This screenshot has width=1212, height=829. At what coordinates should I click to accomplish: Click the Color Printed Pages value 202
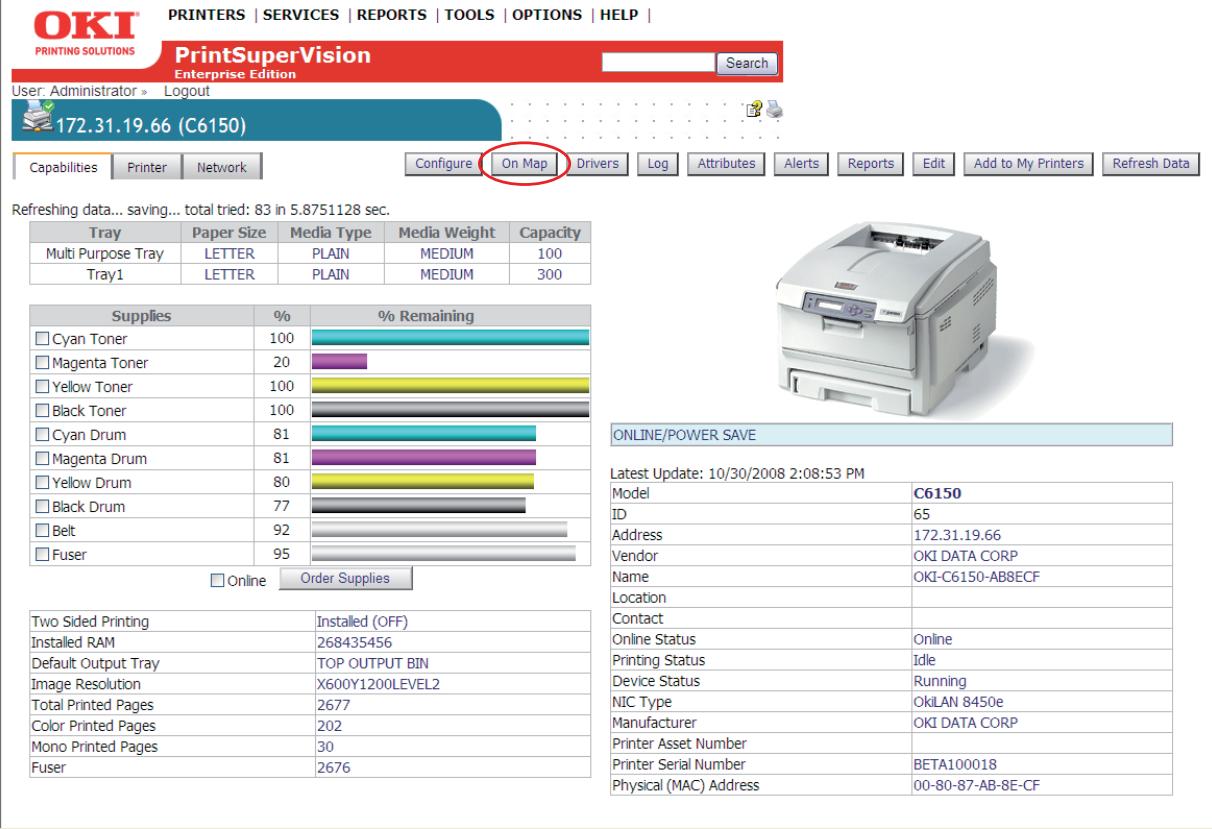[329, 726]
